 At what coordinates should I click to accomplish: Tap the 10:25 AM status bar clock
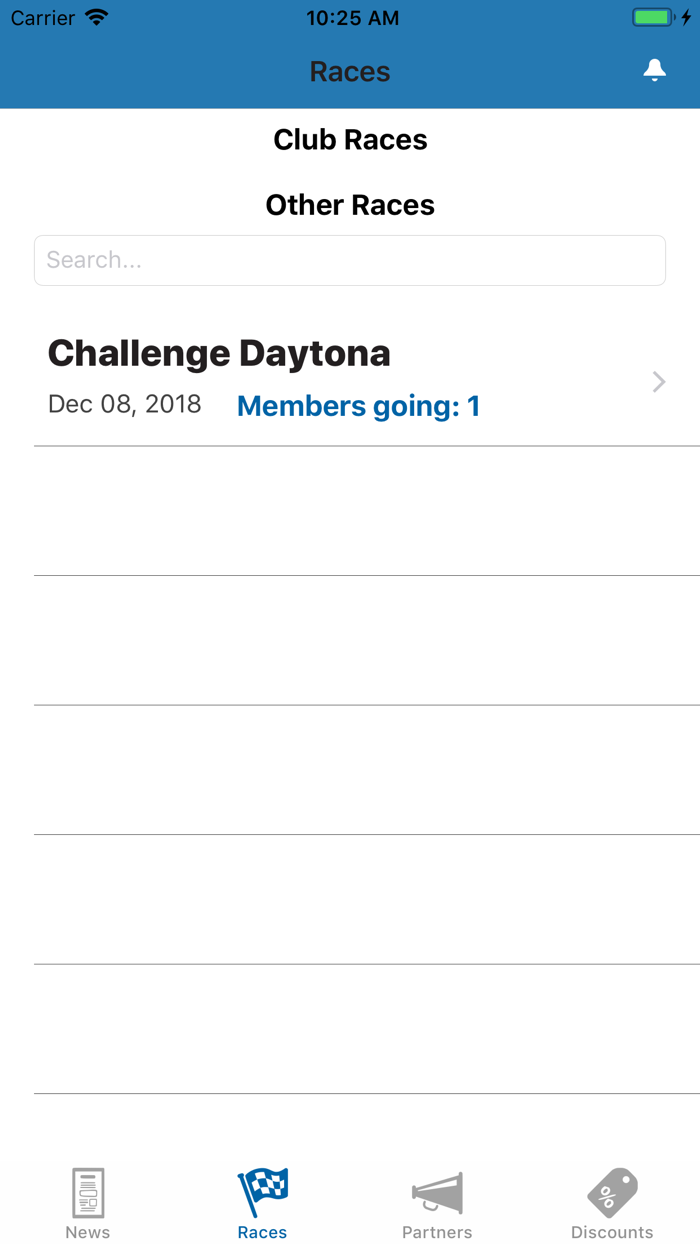point(352,18)
